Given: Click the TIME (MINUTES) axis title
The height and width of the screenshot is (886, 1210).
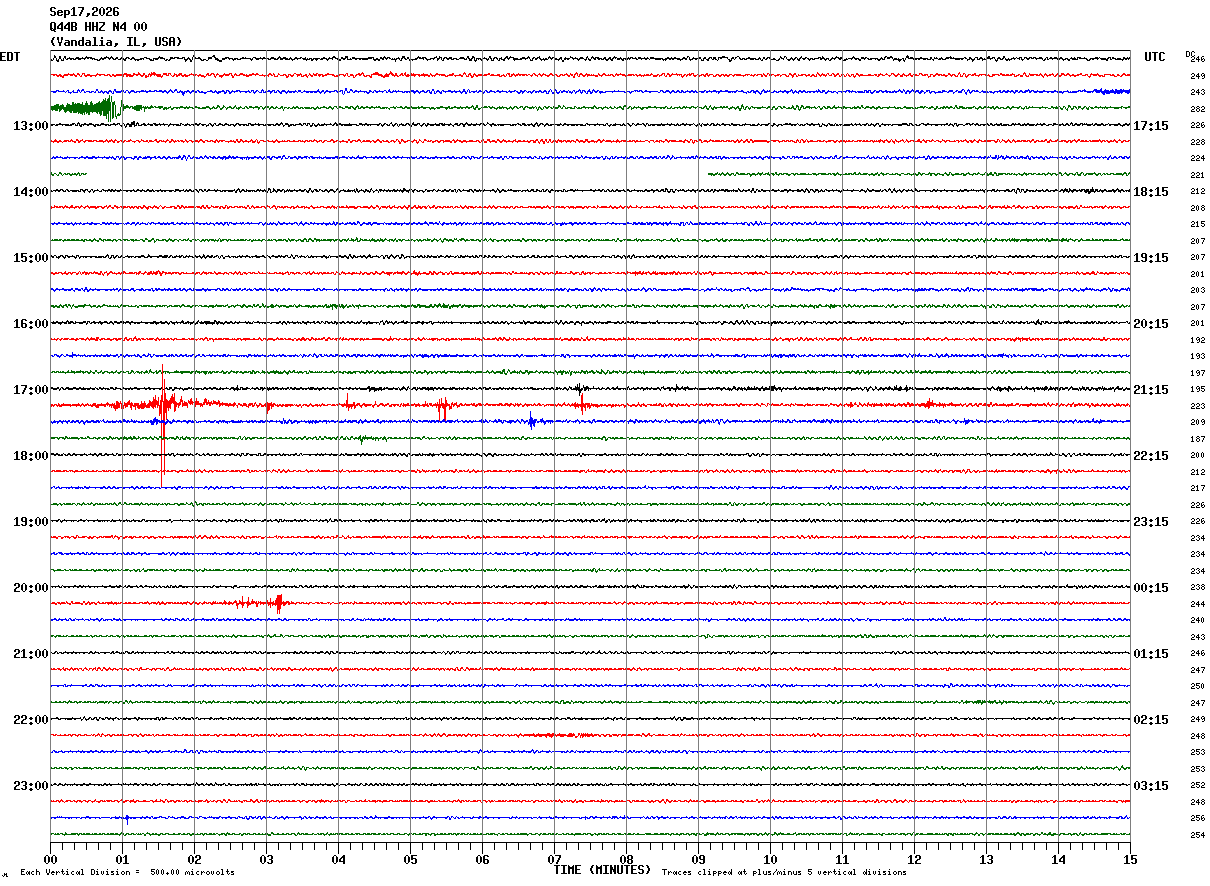Looking at the screenshot, I should click(x=602, y=870).
